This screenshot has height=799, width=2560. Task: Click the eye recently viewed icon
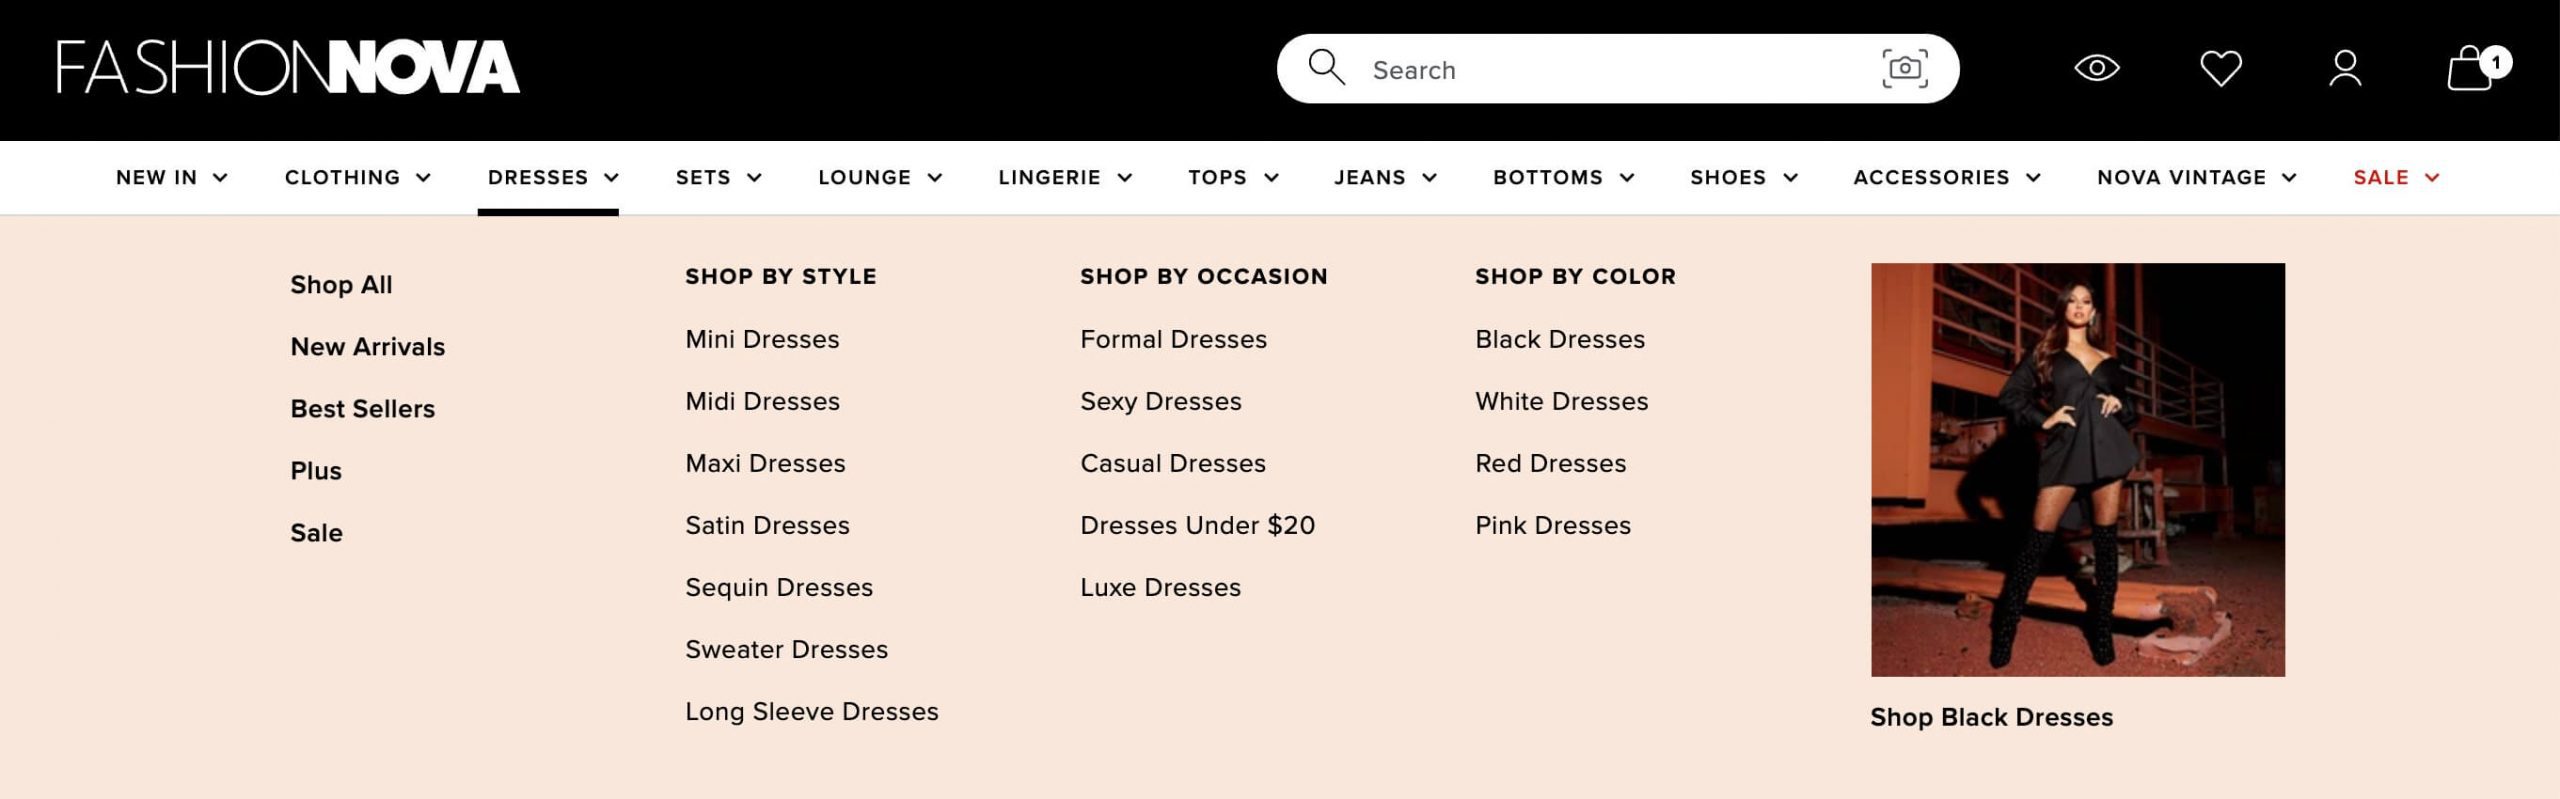pyautogui.click(x=2096, y=68)
